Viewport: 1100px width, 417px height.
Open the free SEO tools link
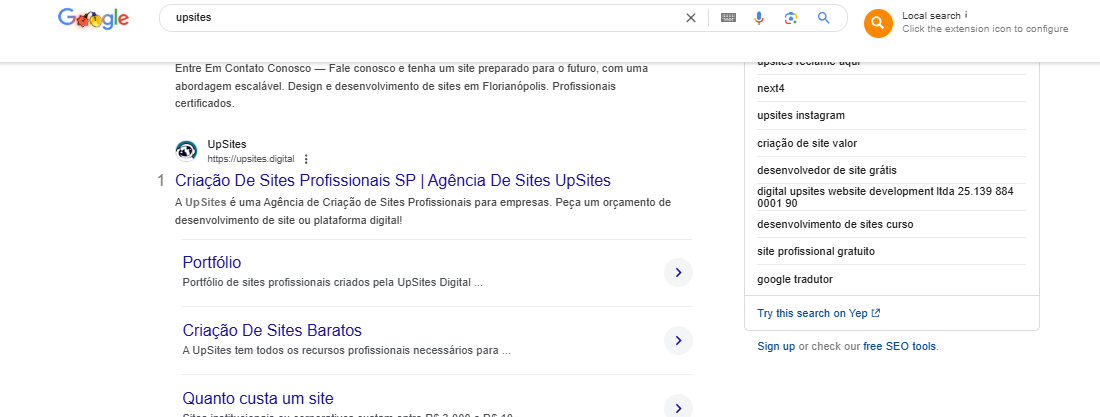point(899,346)
